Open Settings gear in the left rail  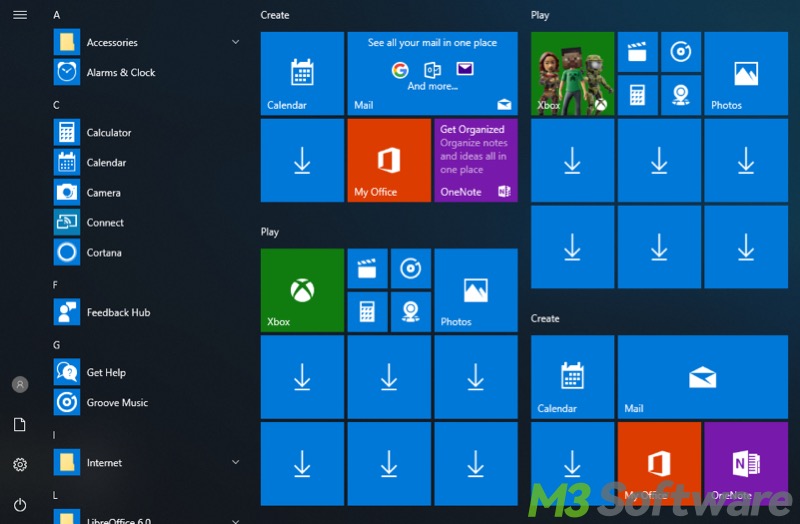click(x=20, y=464)
